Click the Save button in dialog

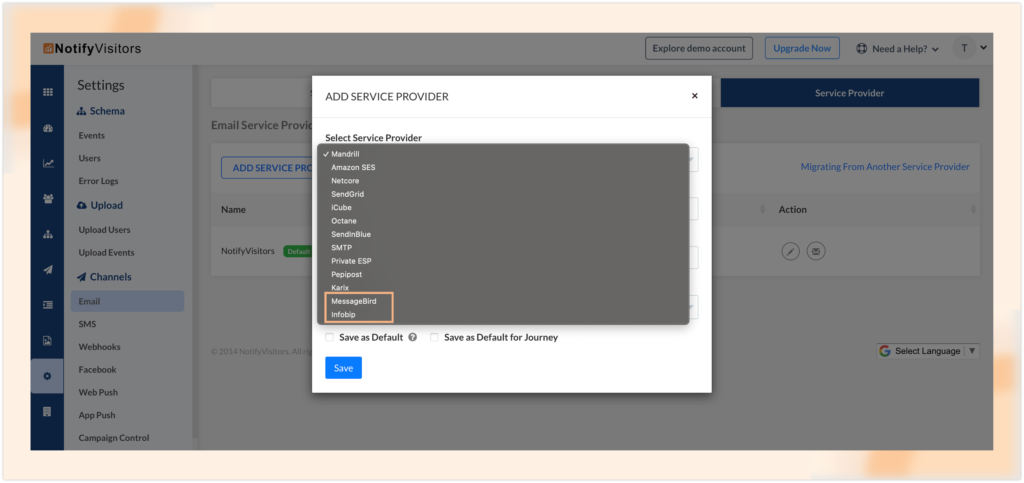[344, 367]
